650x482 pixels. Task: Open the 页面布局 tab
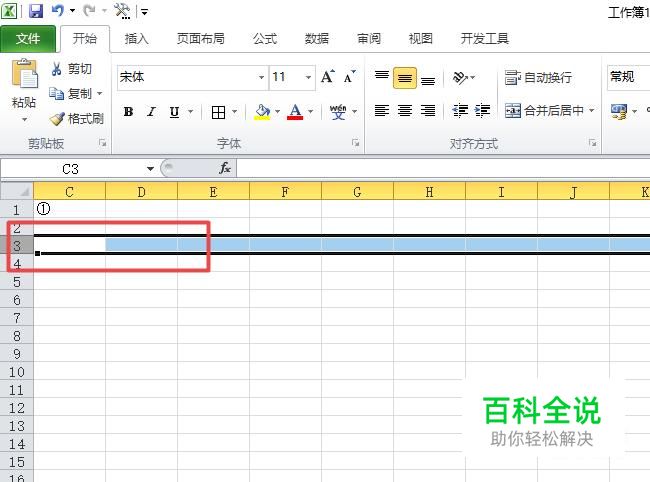click(x=201, y=39)
